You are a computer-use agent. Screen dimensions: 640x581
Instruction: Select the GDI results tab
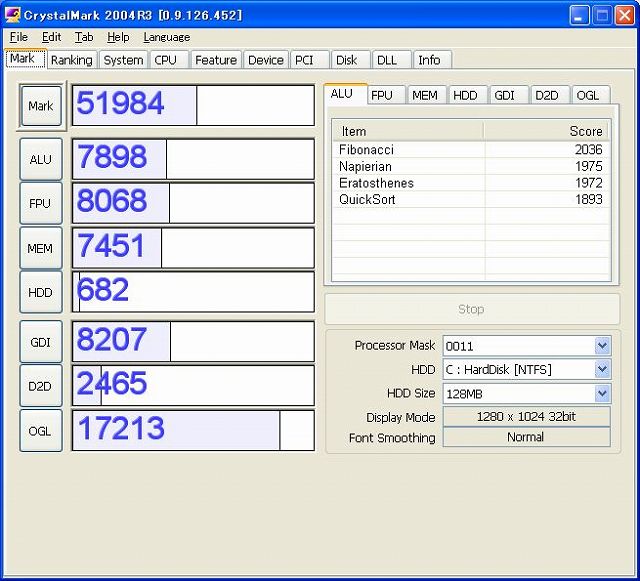click(x=509, y=95)
